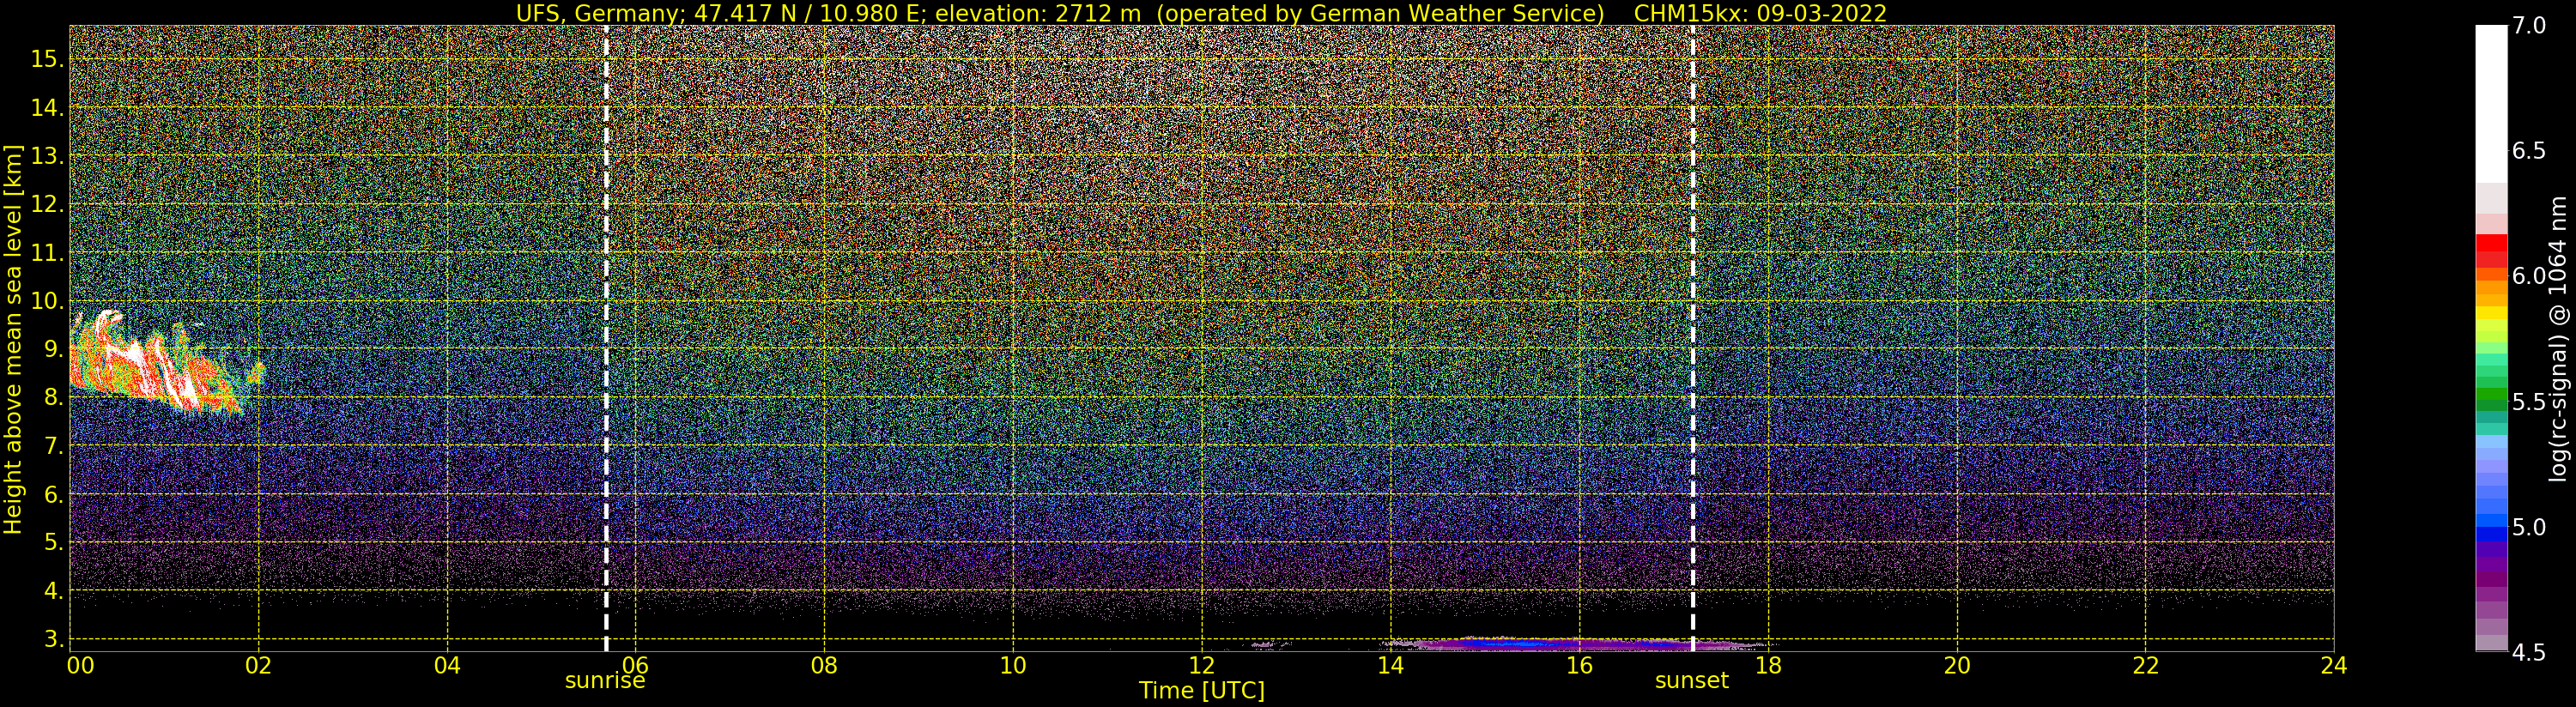The image size is (2576, 707).
Task: Click the '3.' height tick label
Action: (x=53, y=639)
